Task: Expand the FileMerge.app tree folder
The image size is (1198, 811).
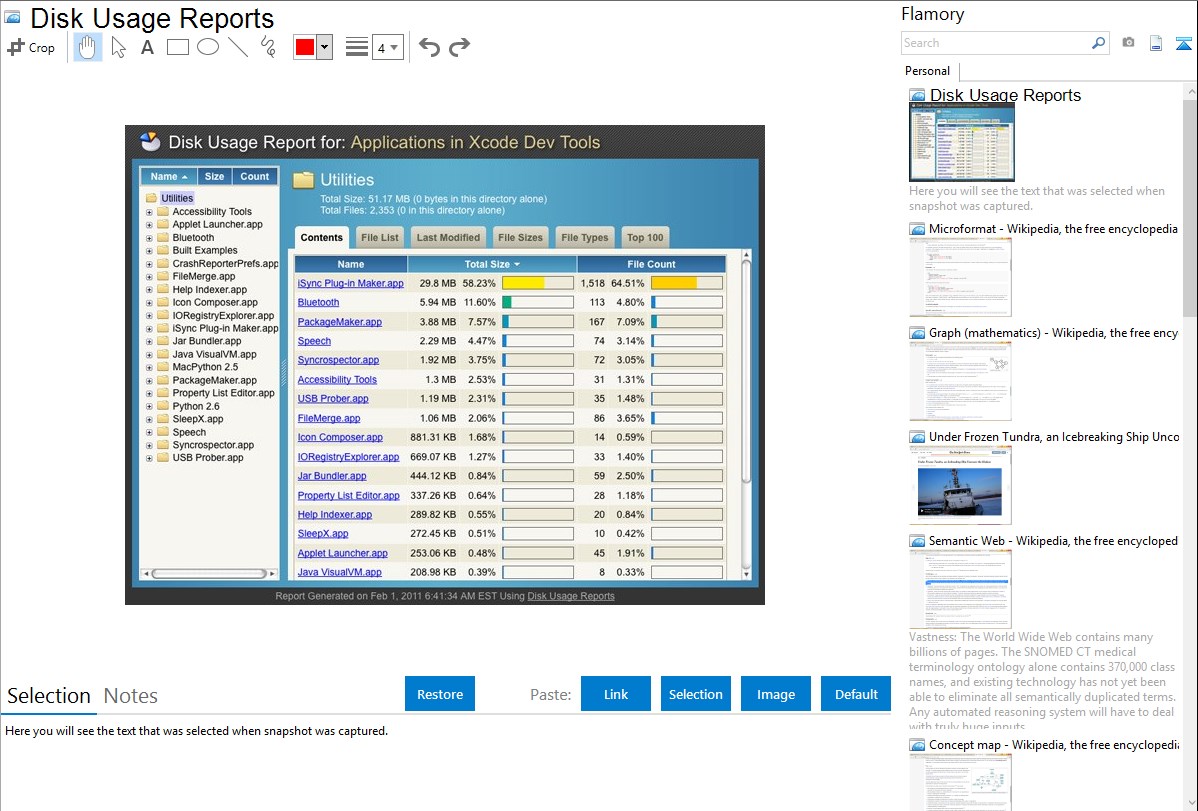Action: tap(149, 277)
